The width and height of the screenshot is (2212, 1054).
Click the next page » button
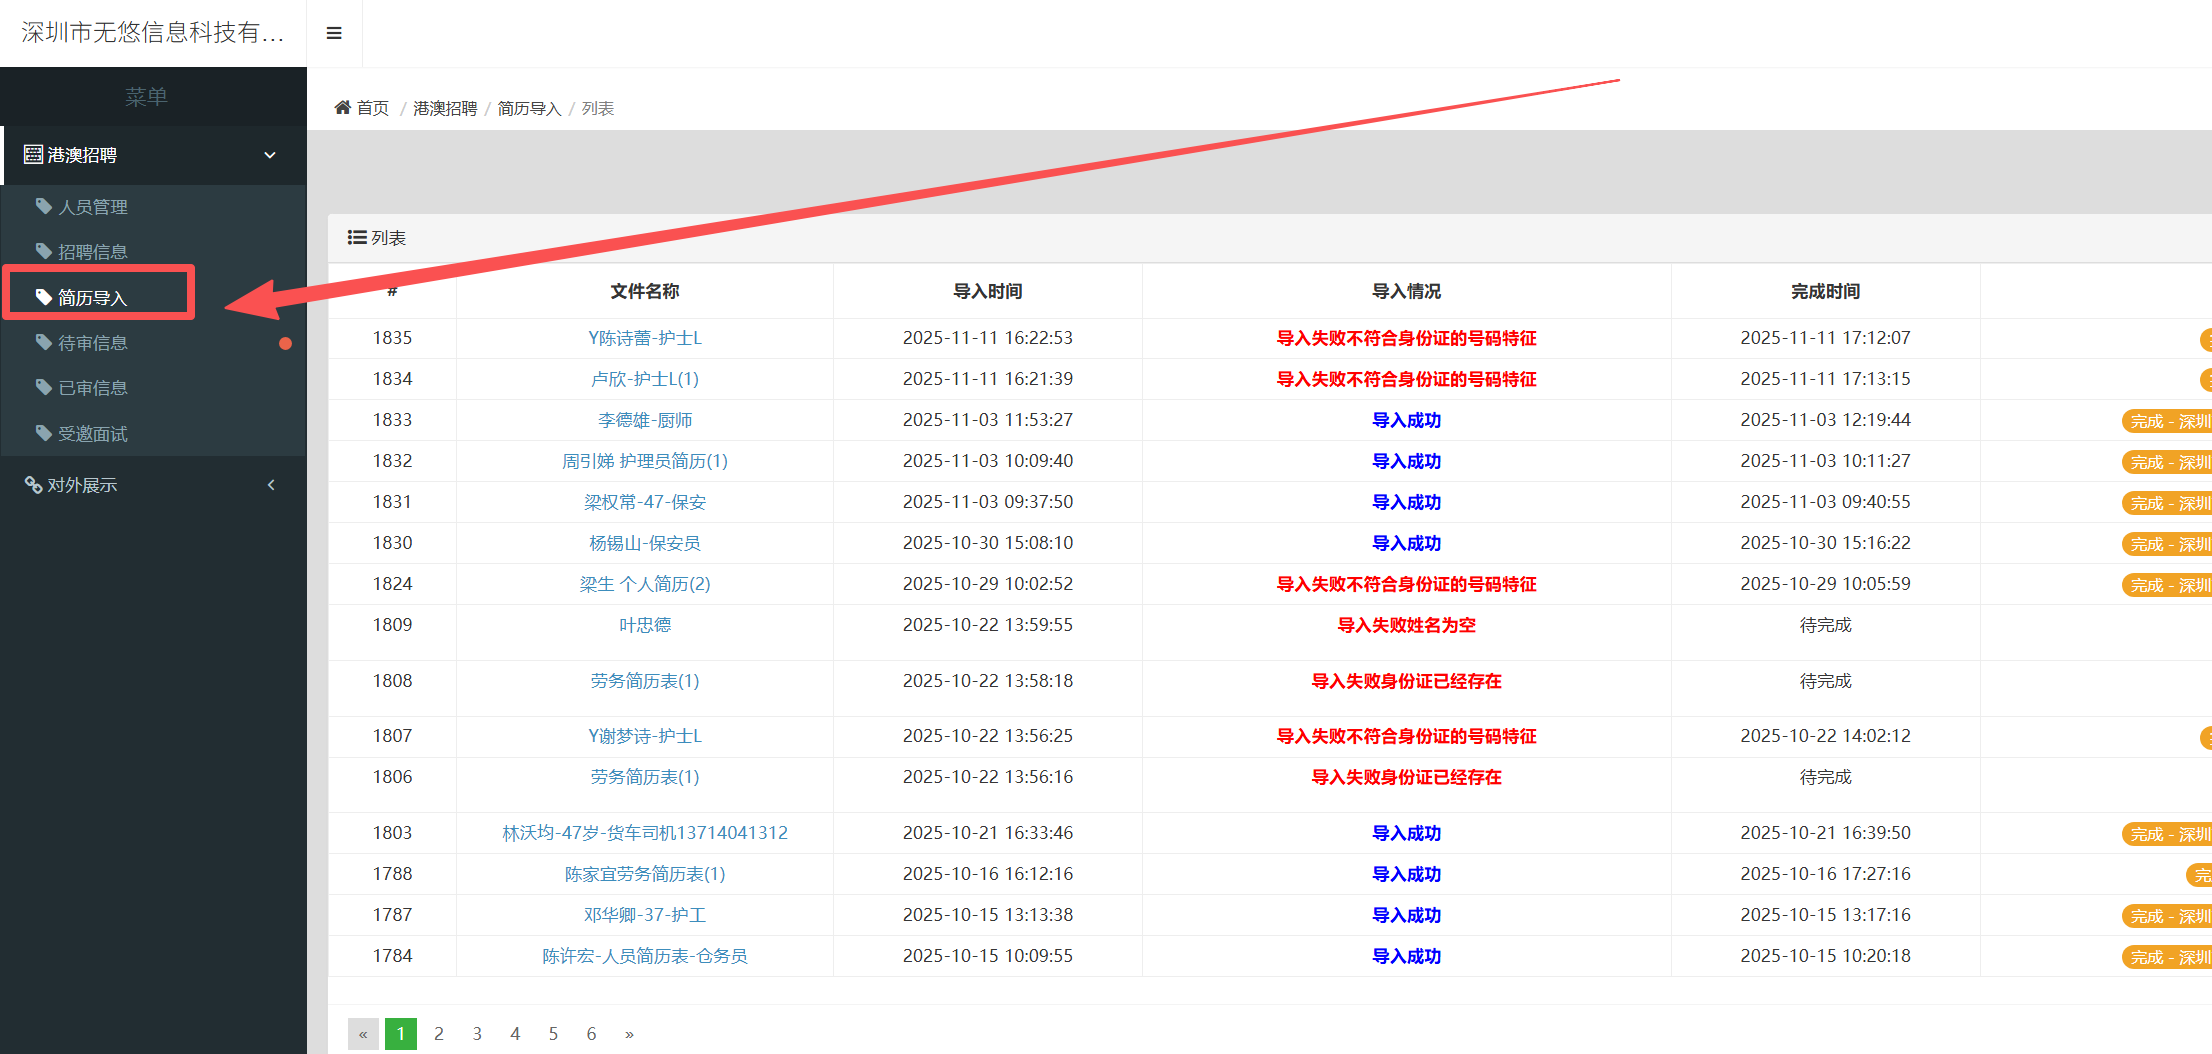[x=629, y=1033]
